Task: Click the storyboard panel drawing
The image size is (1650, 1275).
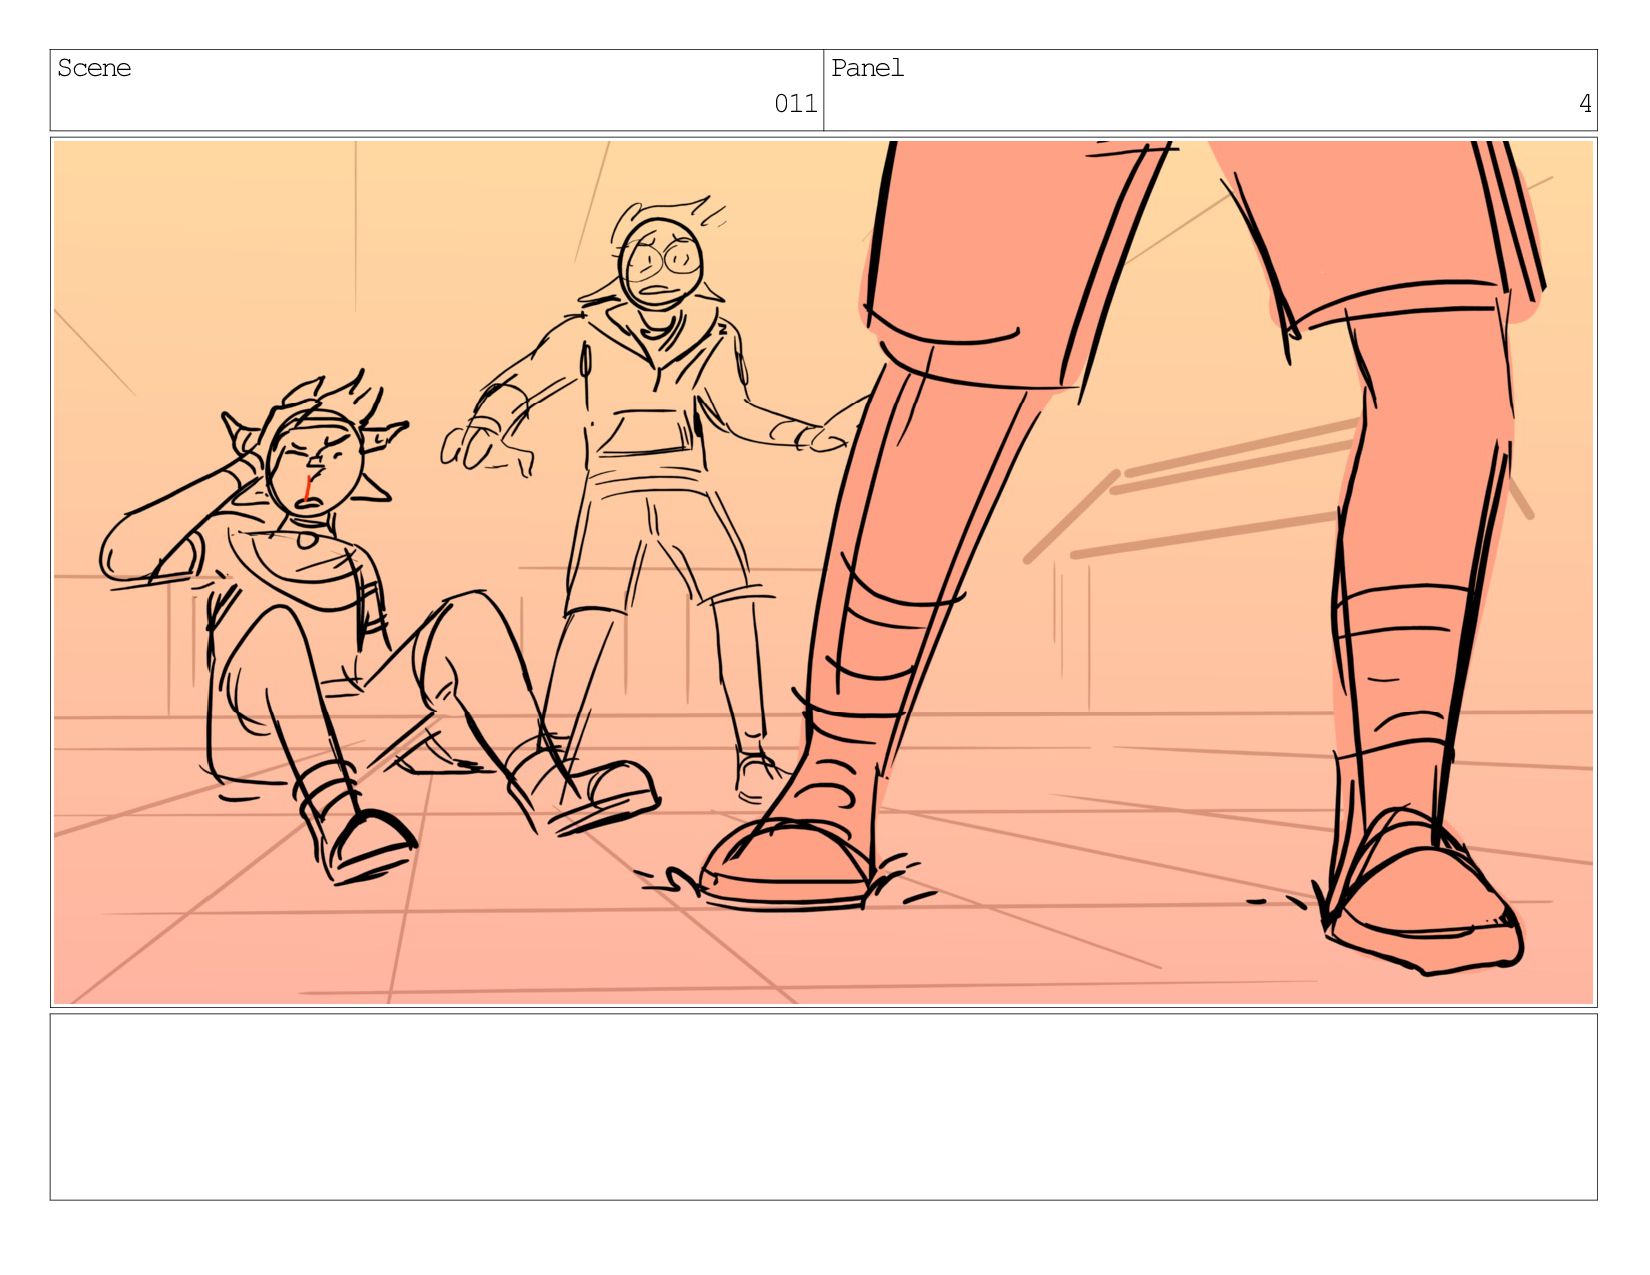Action: click(x=823, y=572)
